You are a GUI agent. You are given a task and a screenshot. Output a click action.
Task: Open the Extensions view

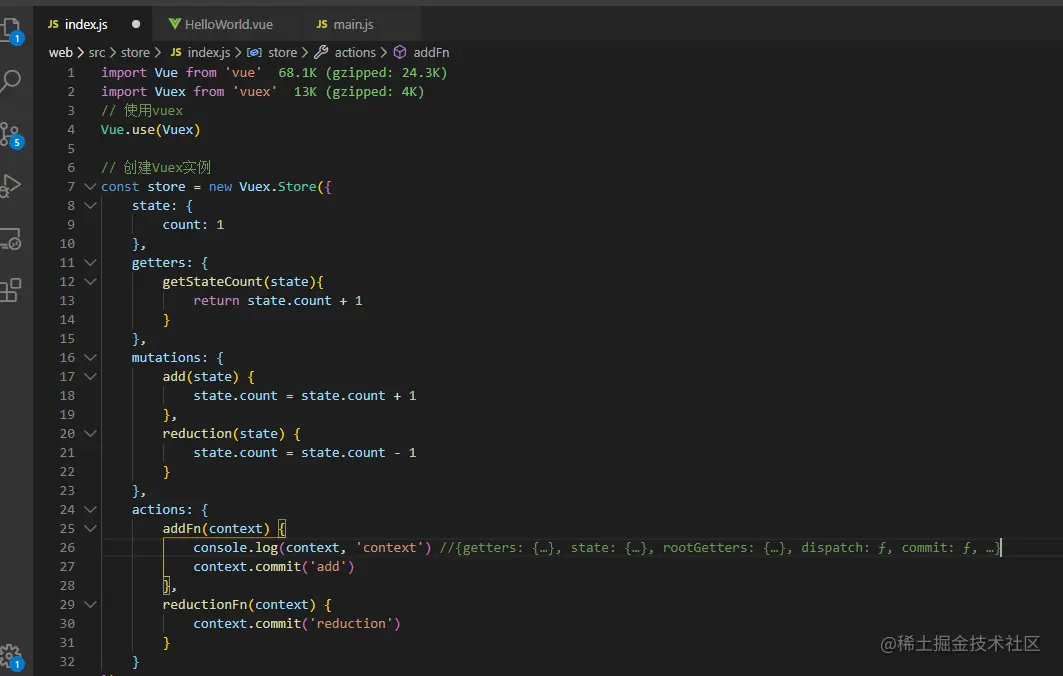(11, 290)
